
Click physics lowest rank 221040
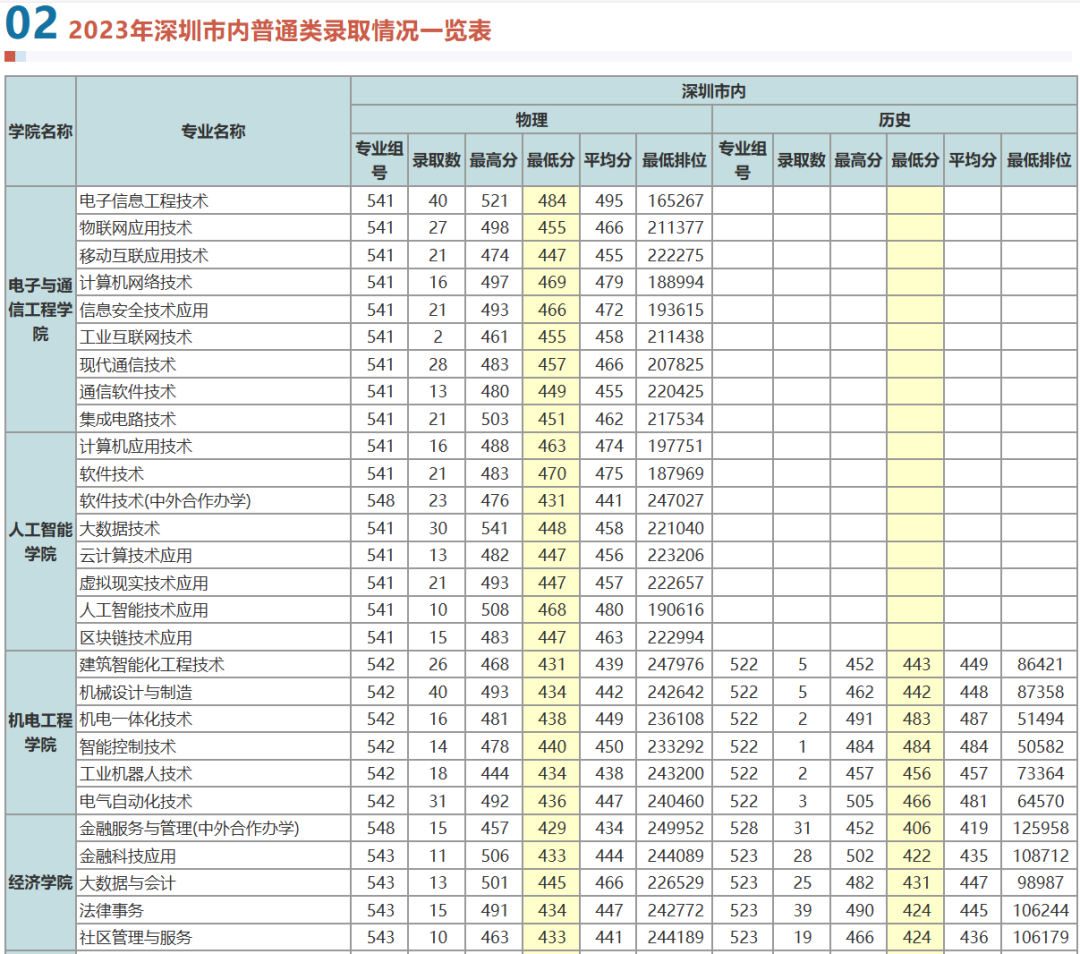[675, 528]
